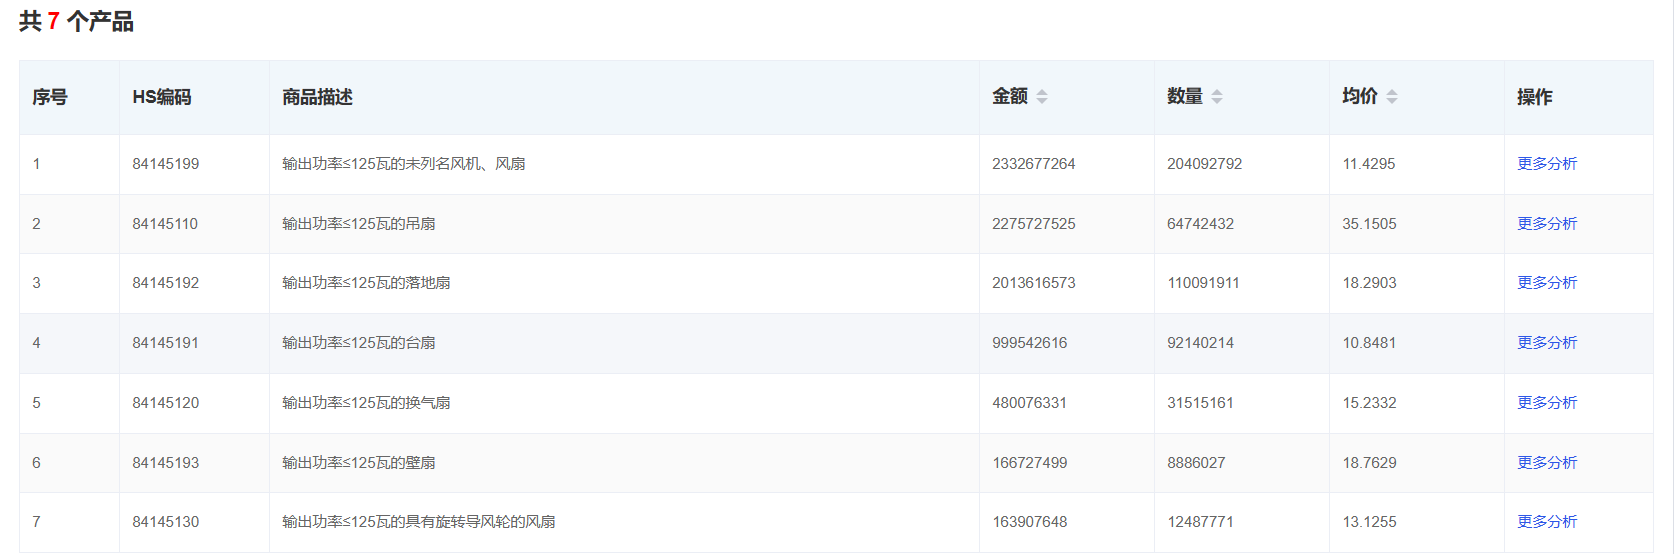This screenshot has height=554, width=1675.
Task: Click amount value 163907648
Action: coord(1030,522)
